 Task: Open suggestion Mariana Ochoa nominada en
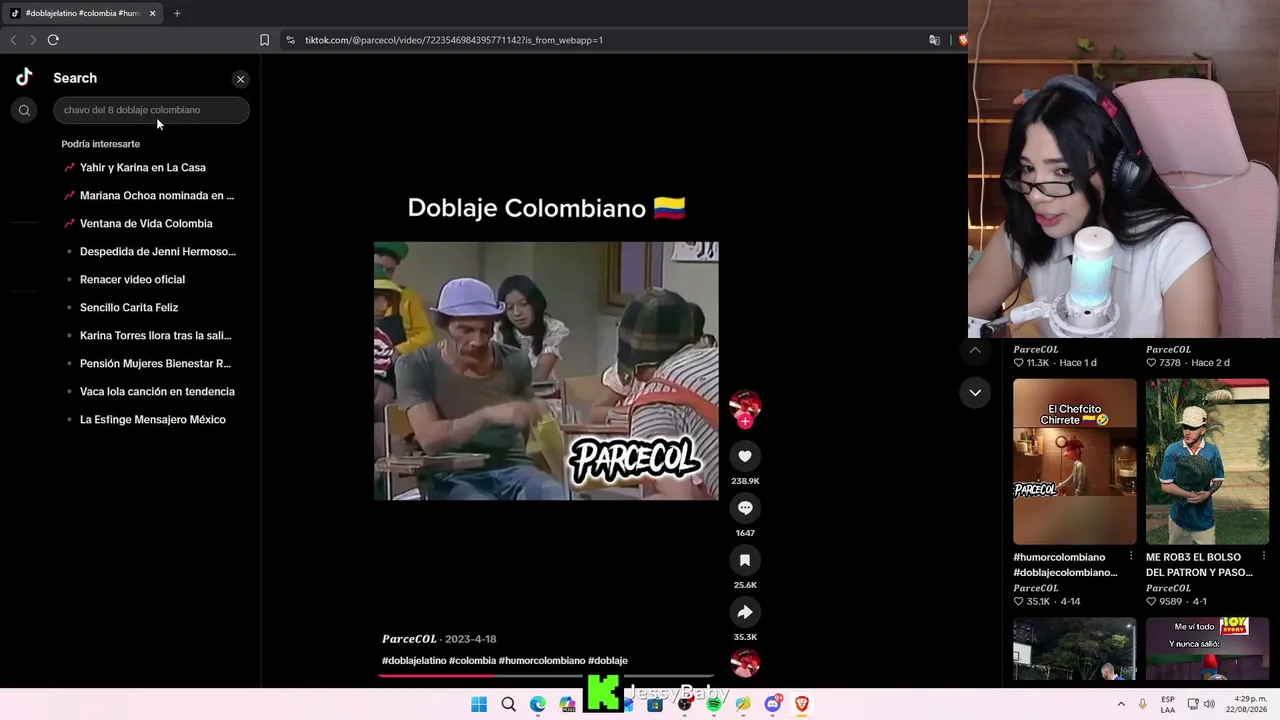tap(157, 196)
